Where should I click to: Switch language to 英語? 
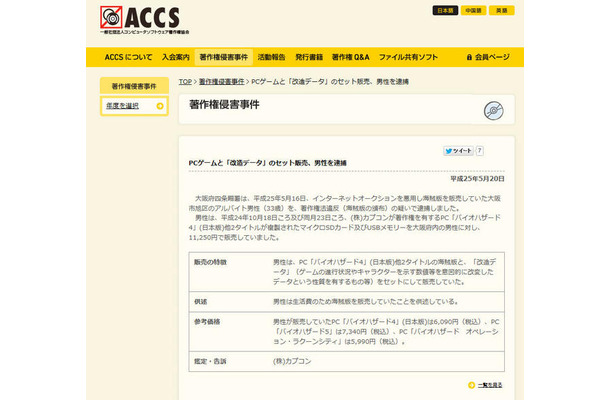click(x=502, y=11)
